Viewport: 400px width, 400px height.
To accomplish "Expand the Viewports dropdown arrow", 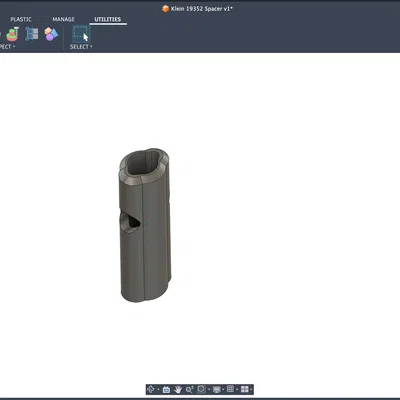I will (x=251, y=390).
